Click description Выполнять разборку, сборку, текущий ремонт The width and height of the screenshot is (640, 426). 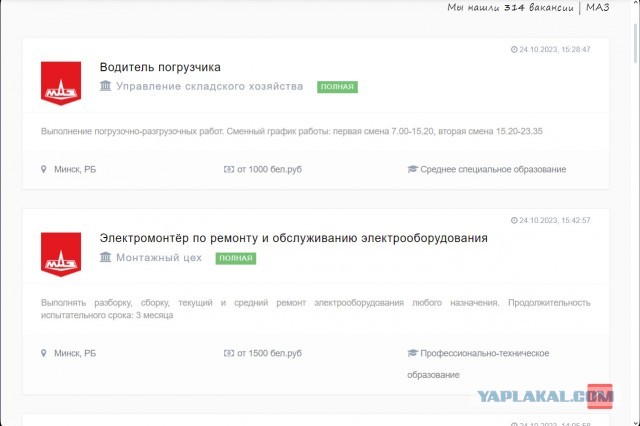(x=316, y=309)
